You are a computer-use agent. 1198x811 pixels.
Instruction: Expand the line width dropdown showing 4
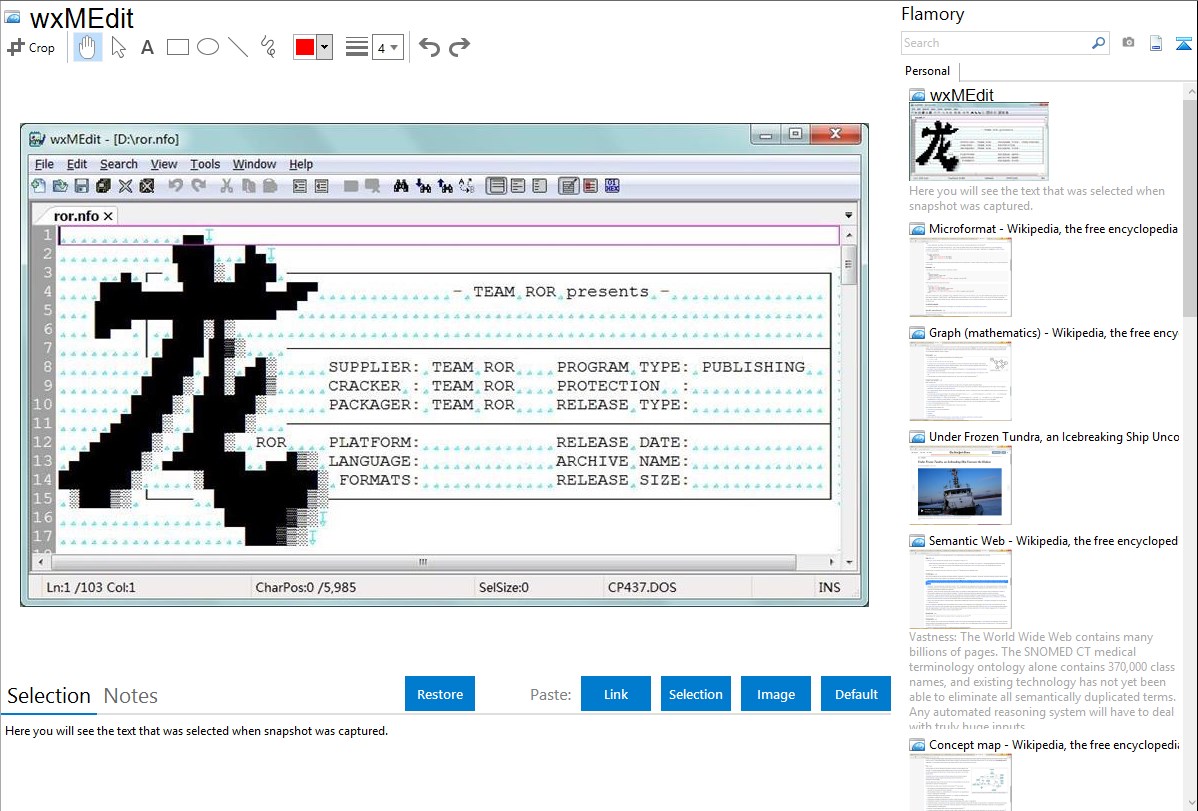point(387,47)
